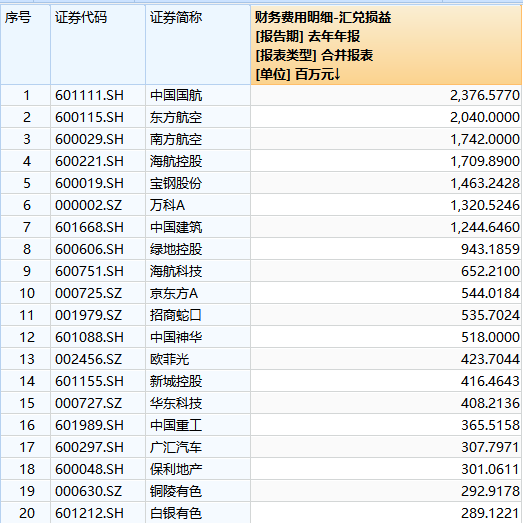Image resolution: width=523 pixels, height=523 pixels.
Task: Select stock name 南方航空
Action: pos(176,139)
